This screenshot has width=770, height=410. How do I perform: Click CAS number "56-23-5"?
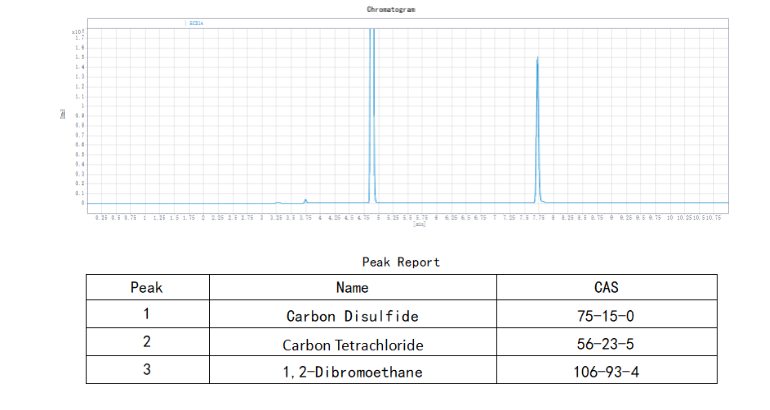coord(605,344)
